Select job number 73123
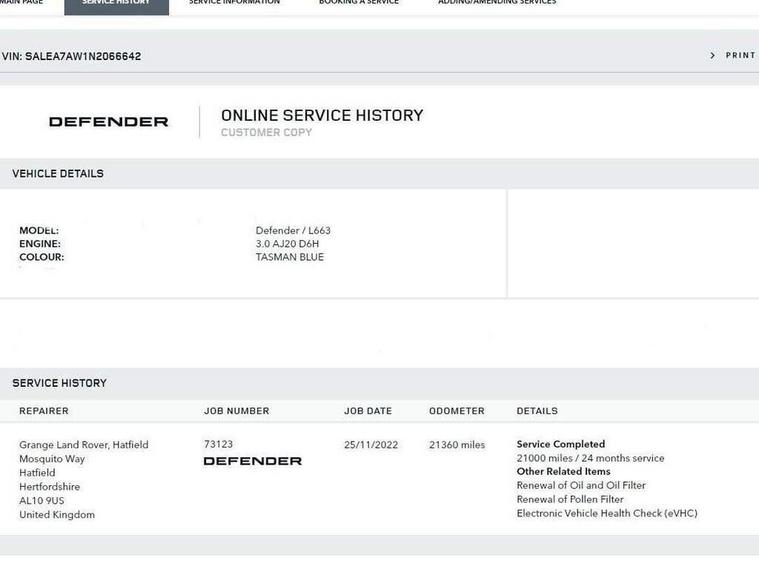 tap(218, 444)
